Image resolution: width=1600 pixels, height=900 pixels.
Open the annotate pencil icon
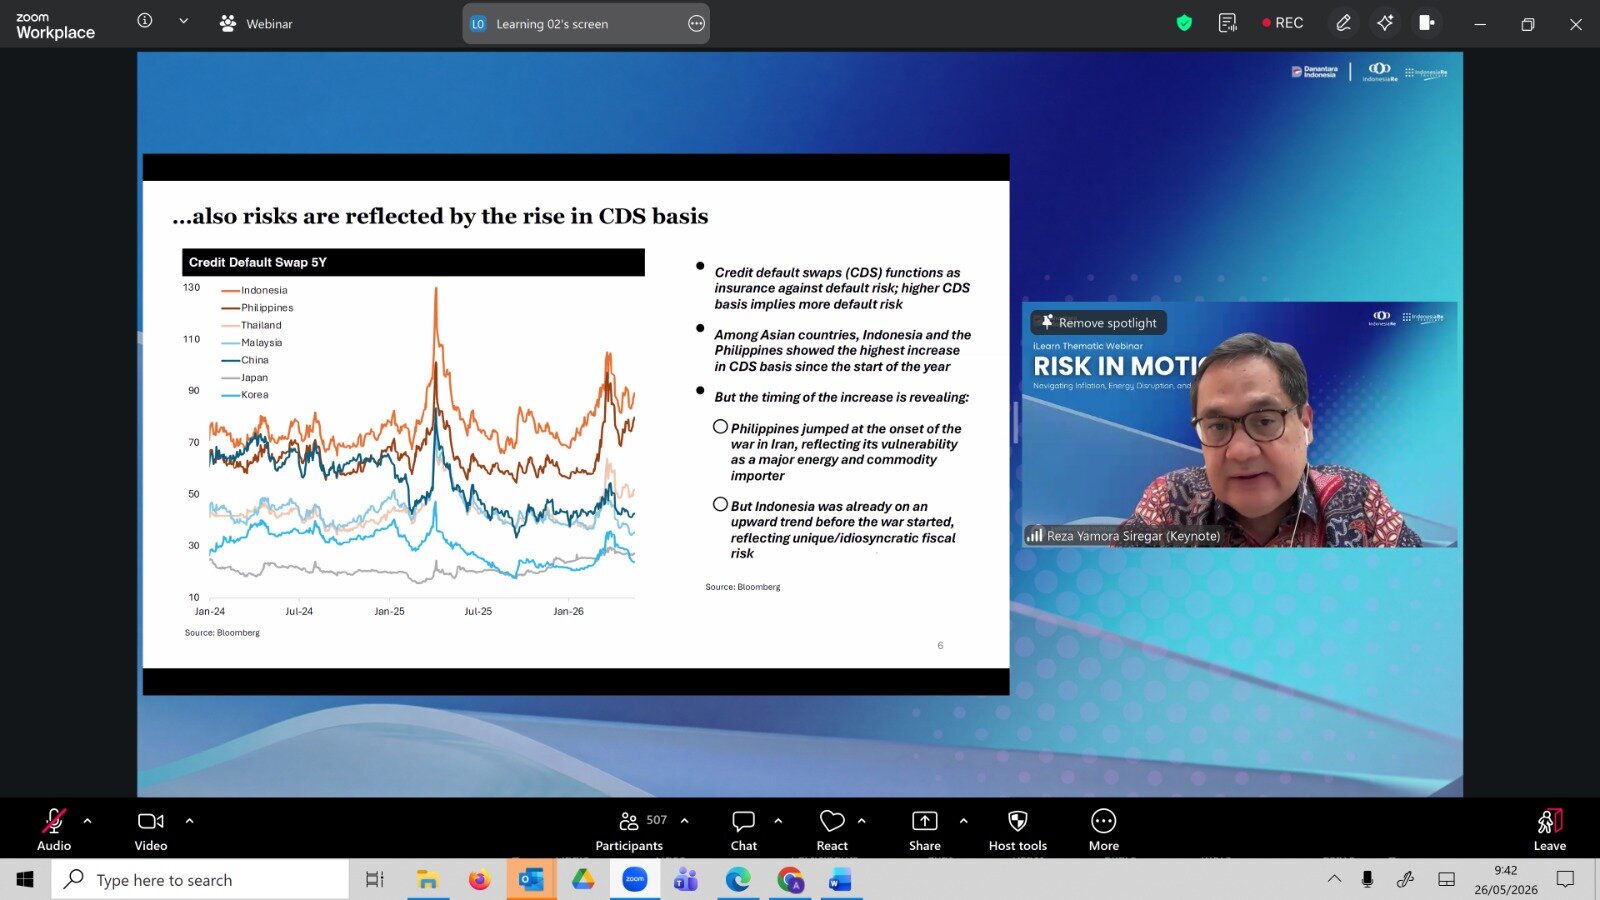point(1343,23)
